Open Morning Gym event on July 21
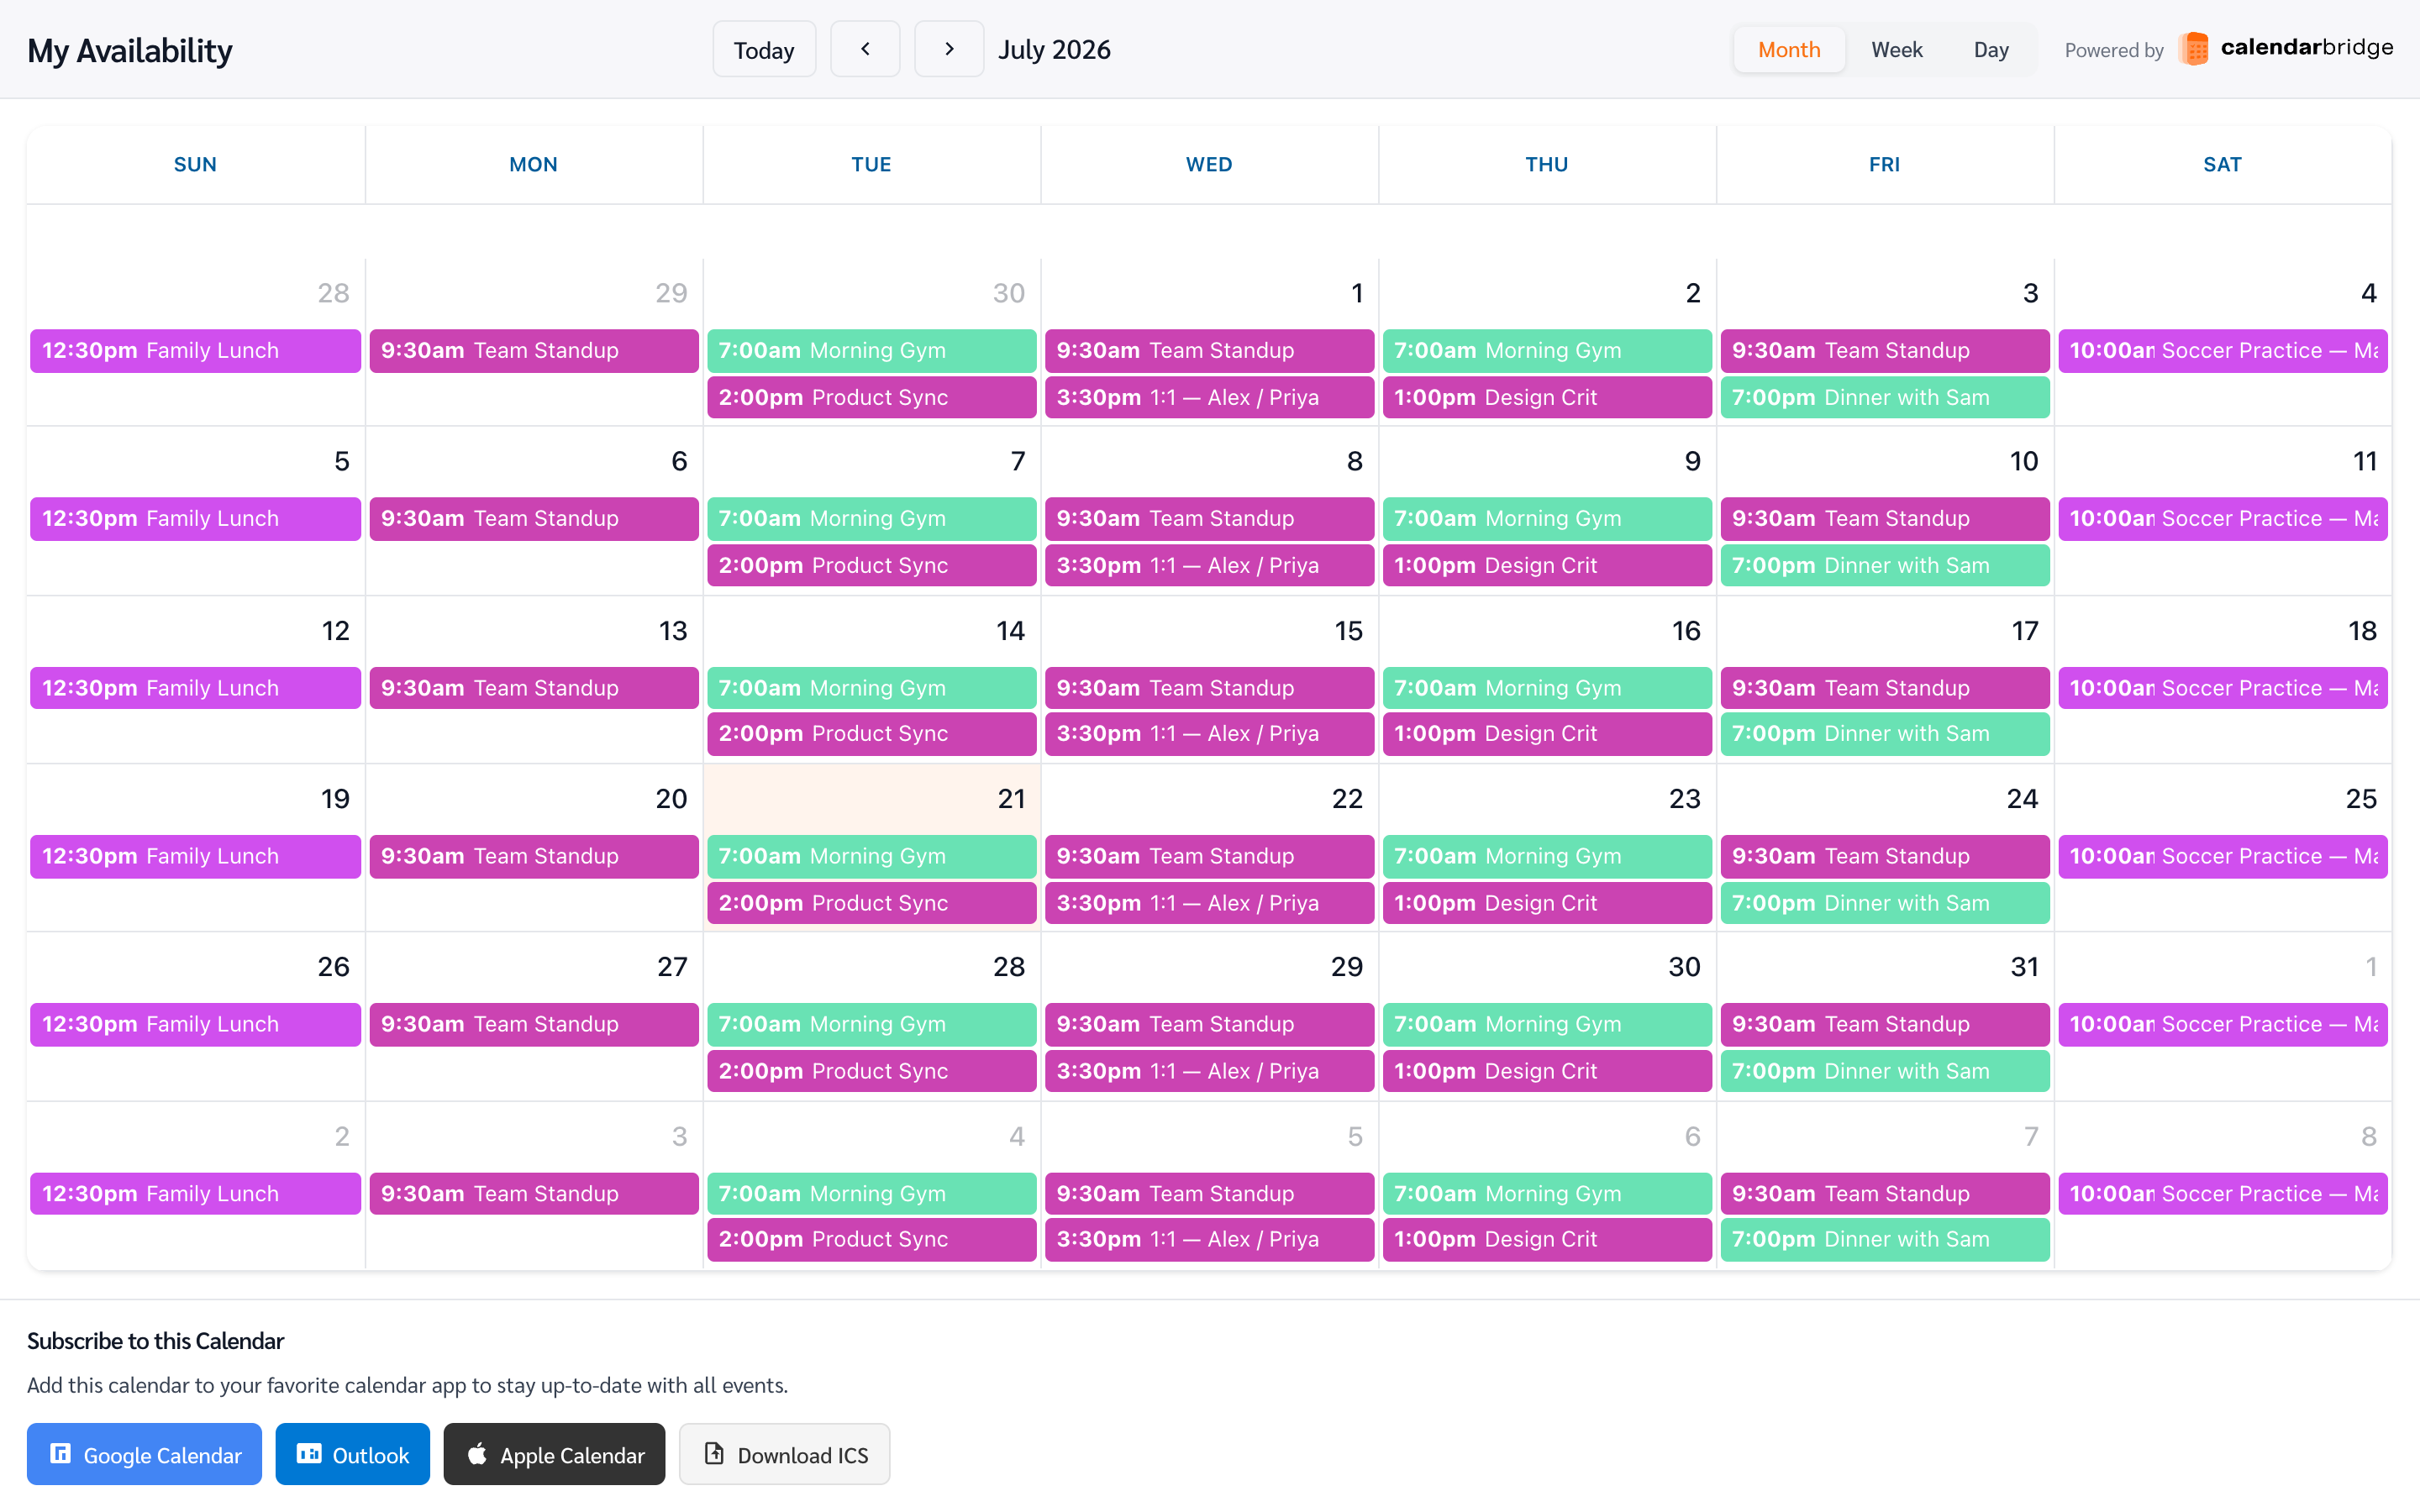This screenshot has width=2420, height=1512. coord(871,857)
